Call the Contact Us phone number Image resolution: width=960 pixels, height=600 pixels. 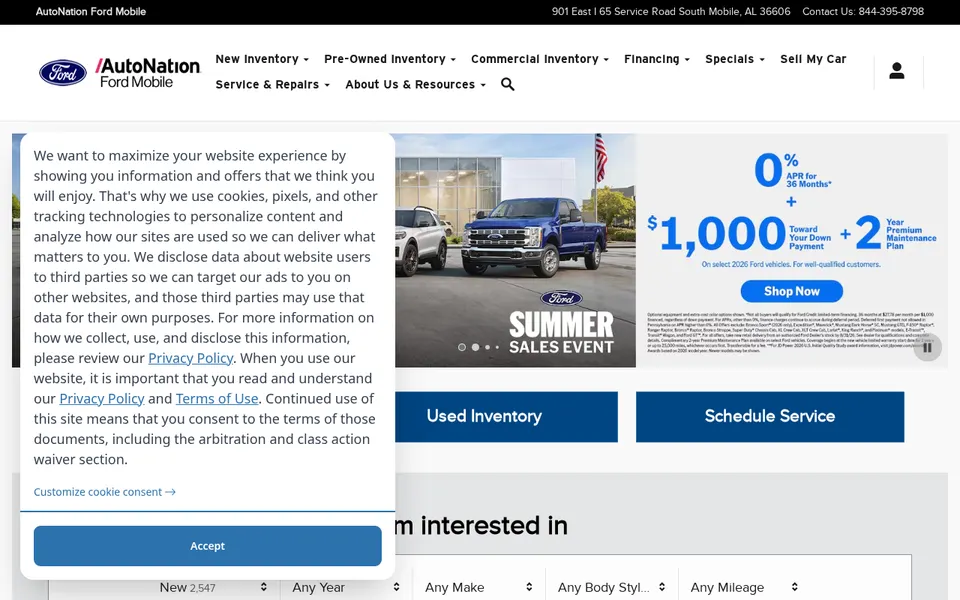(891, 12)
